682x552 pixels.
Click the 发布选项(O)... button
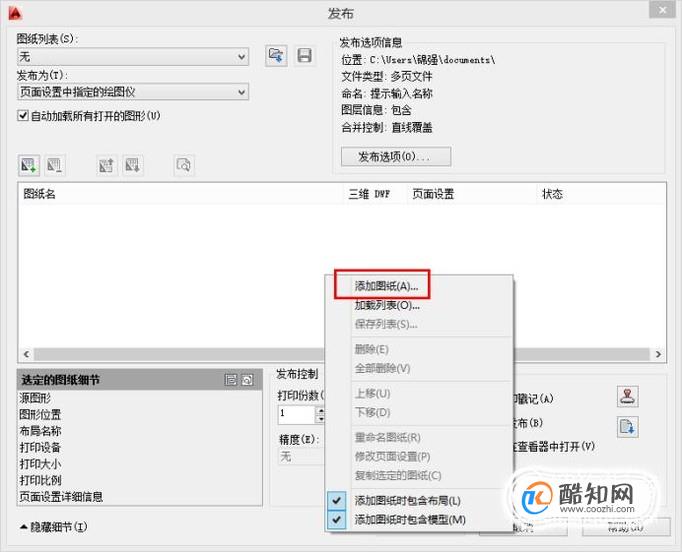pos(396,157)
